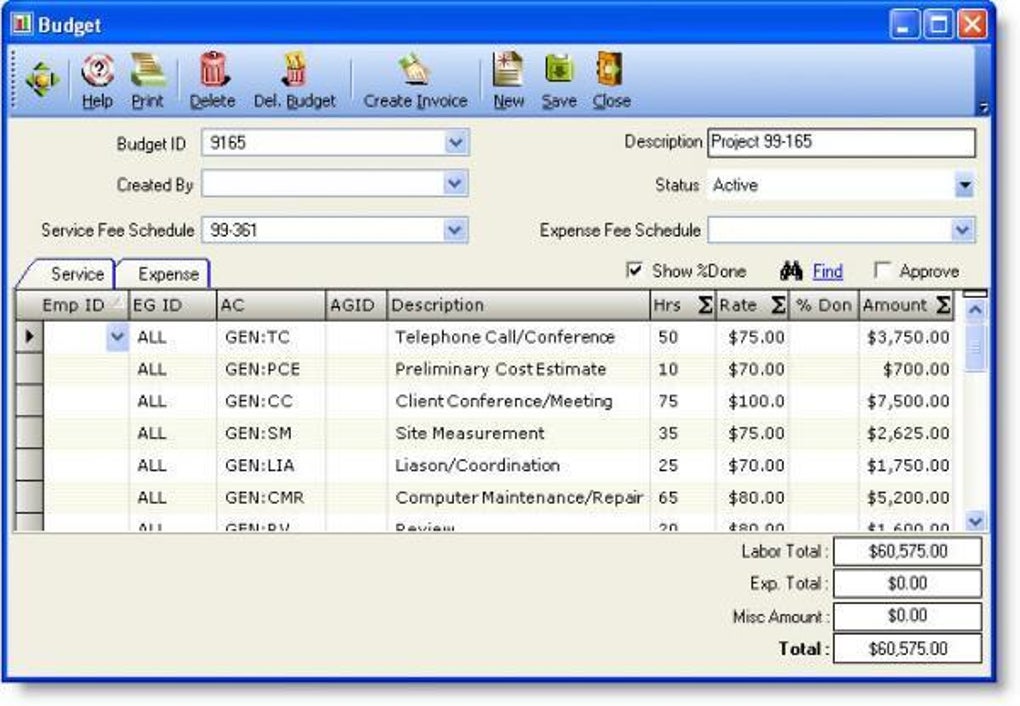The image size is (1020, 706).
Task: Click the New budget icon
Action: click(x=508, y=80)
